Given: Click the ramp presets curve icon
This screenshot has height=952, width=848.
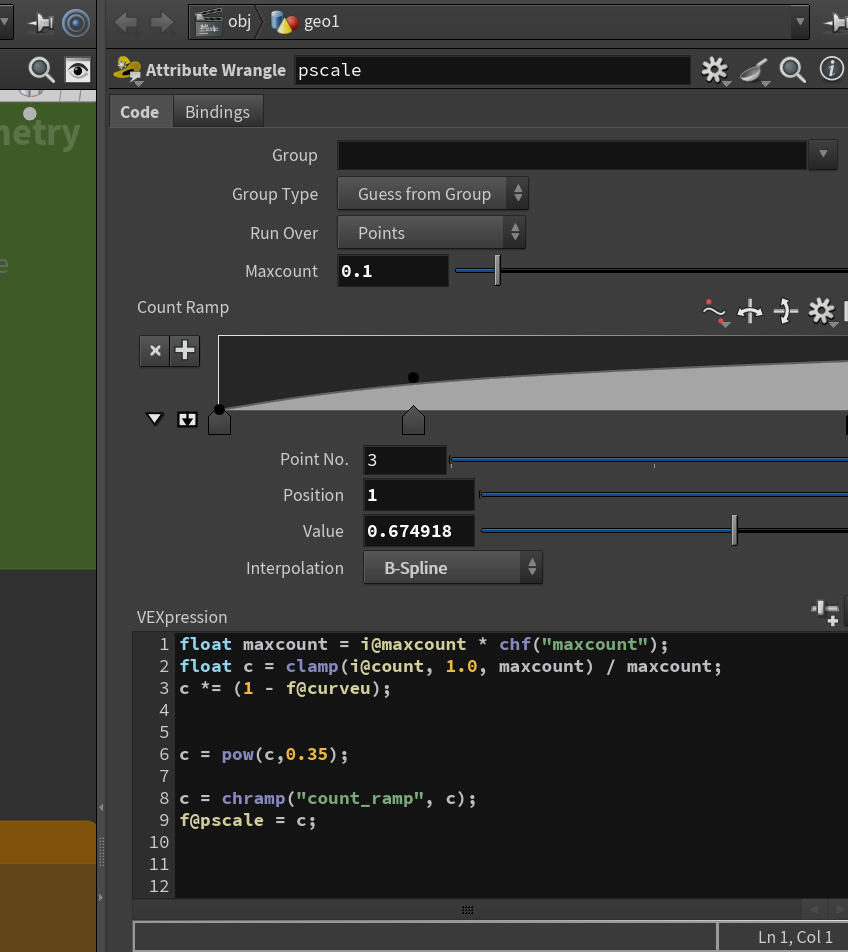Looking at the screenshot, I should point(714,312).
